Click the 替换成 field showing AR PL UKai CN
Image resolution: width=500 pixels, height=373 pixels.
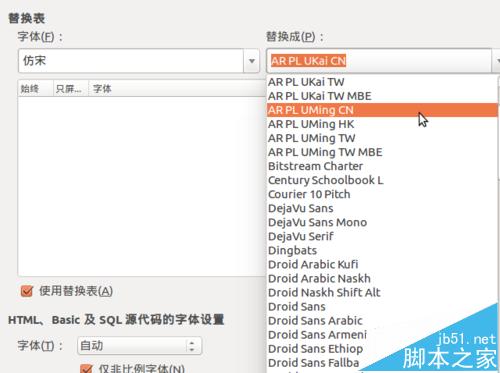click(379, 61)
